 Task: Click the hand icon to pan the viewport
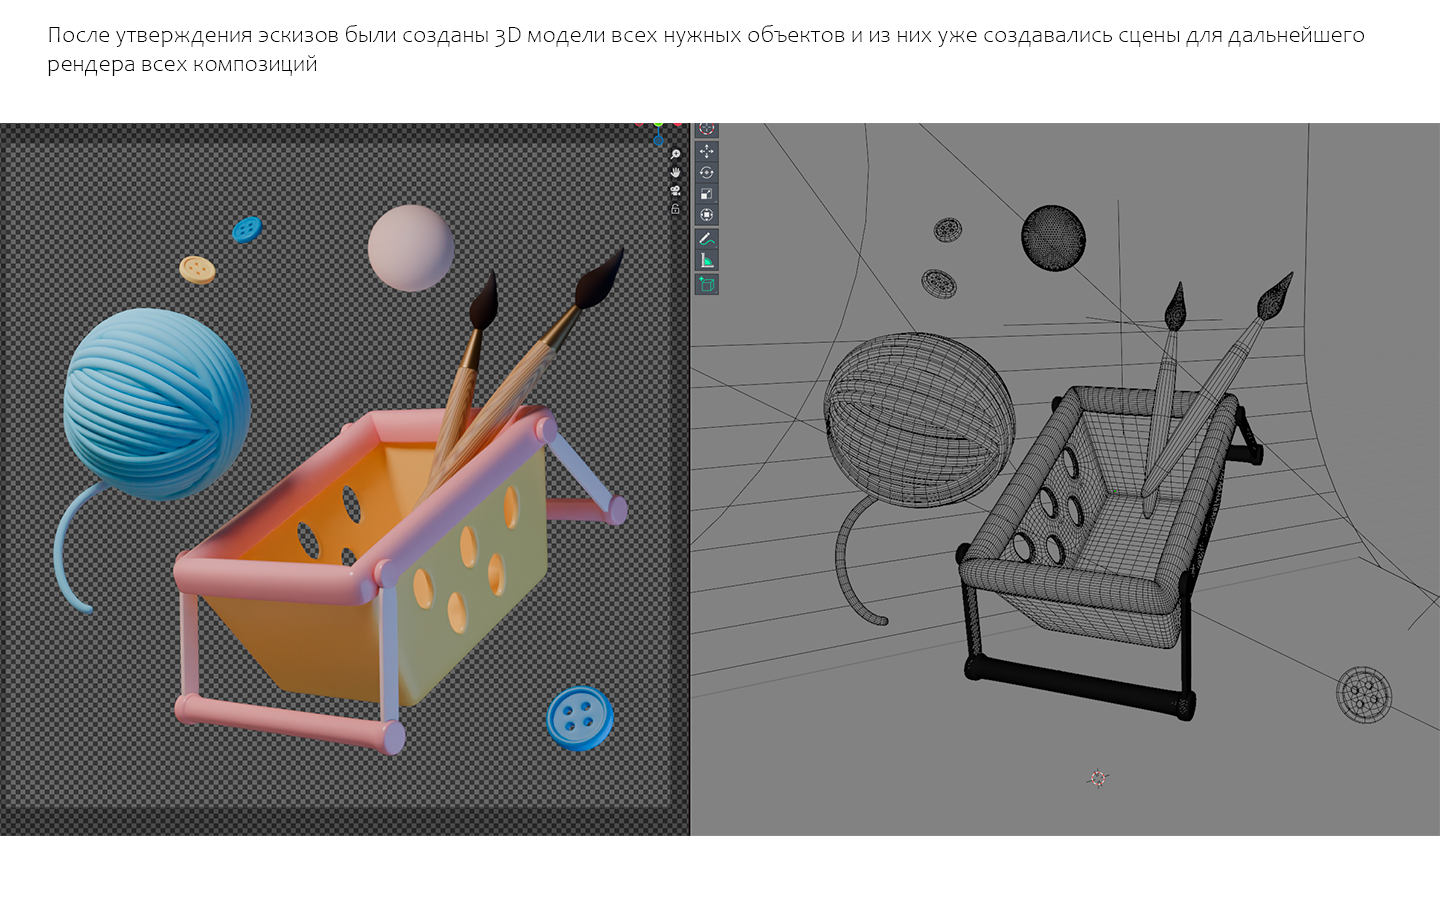point(676,173)
